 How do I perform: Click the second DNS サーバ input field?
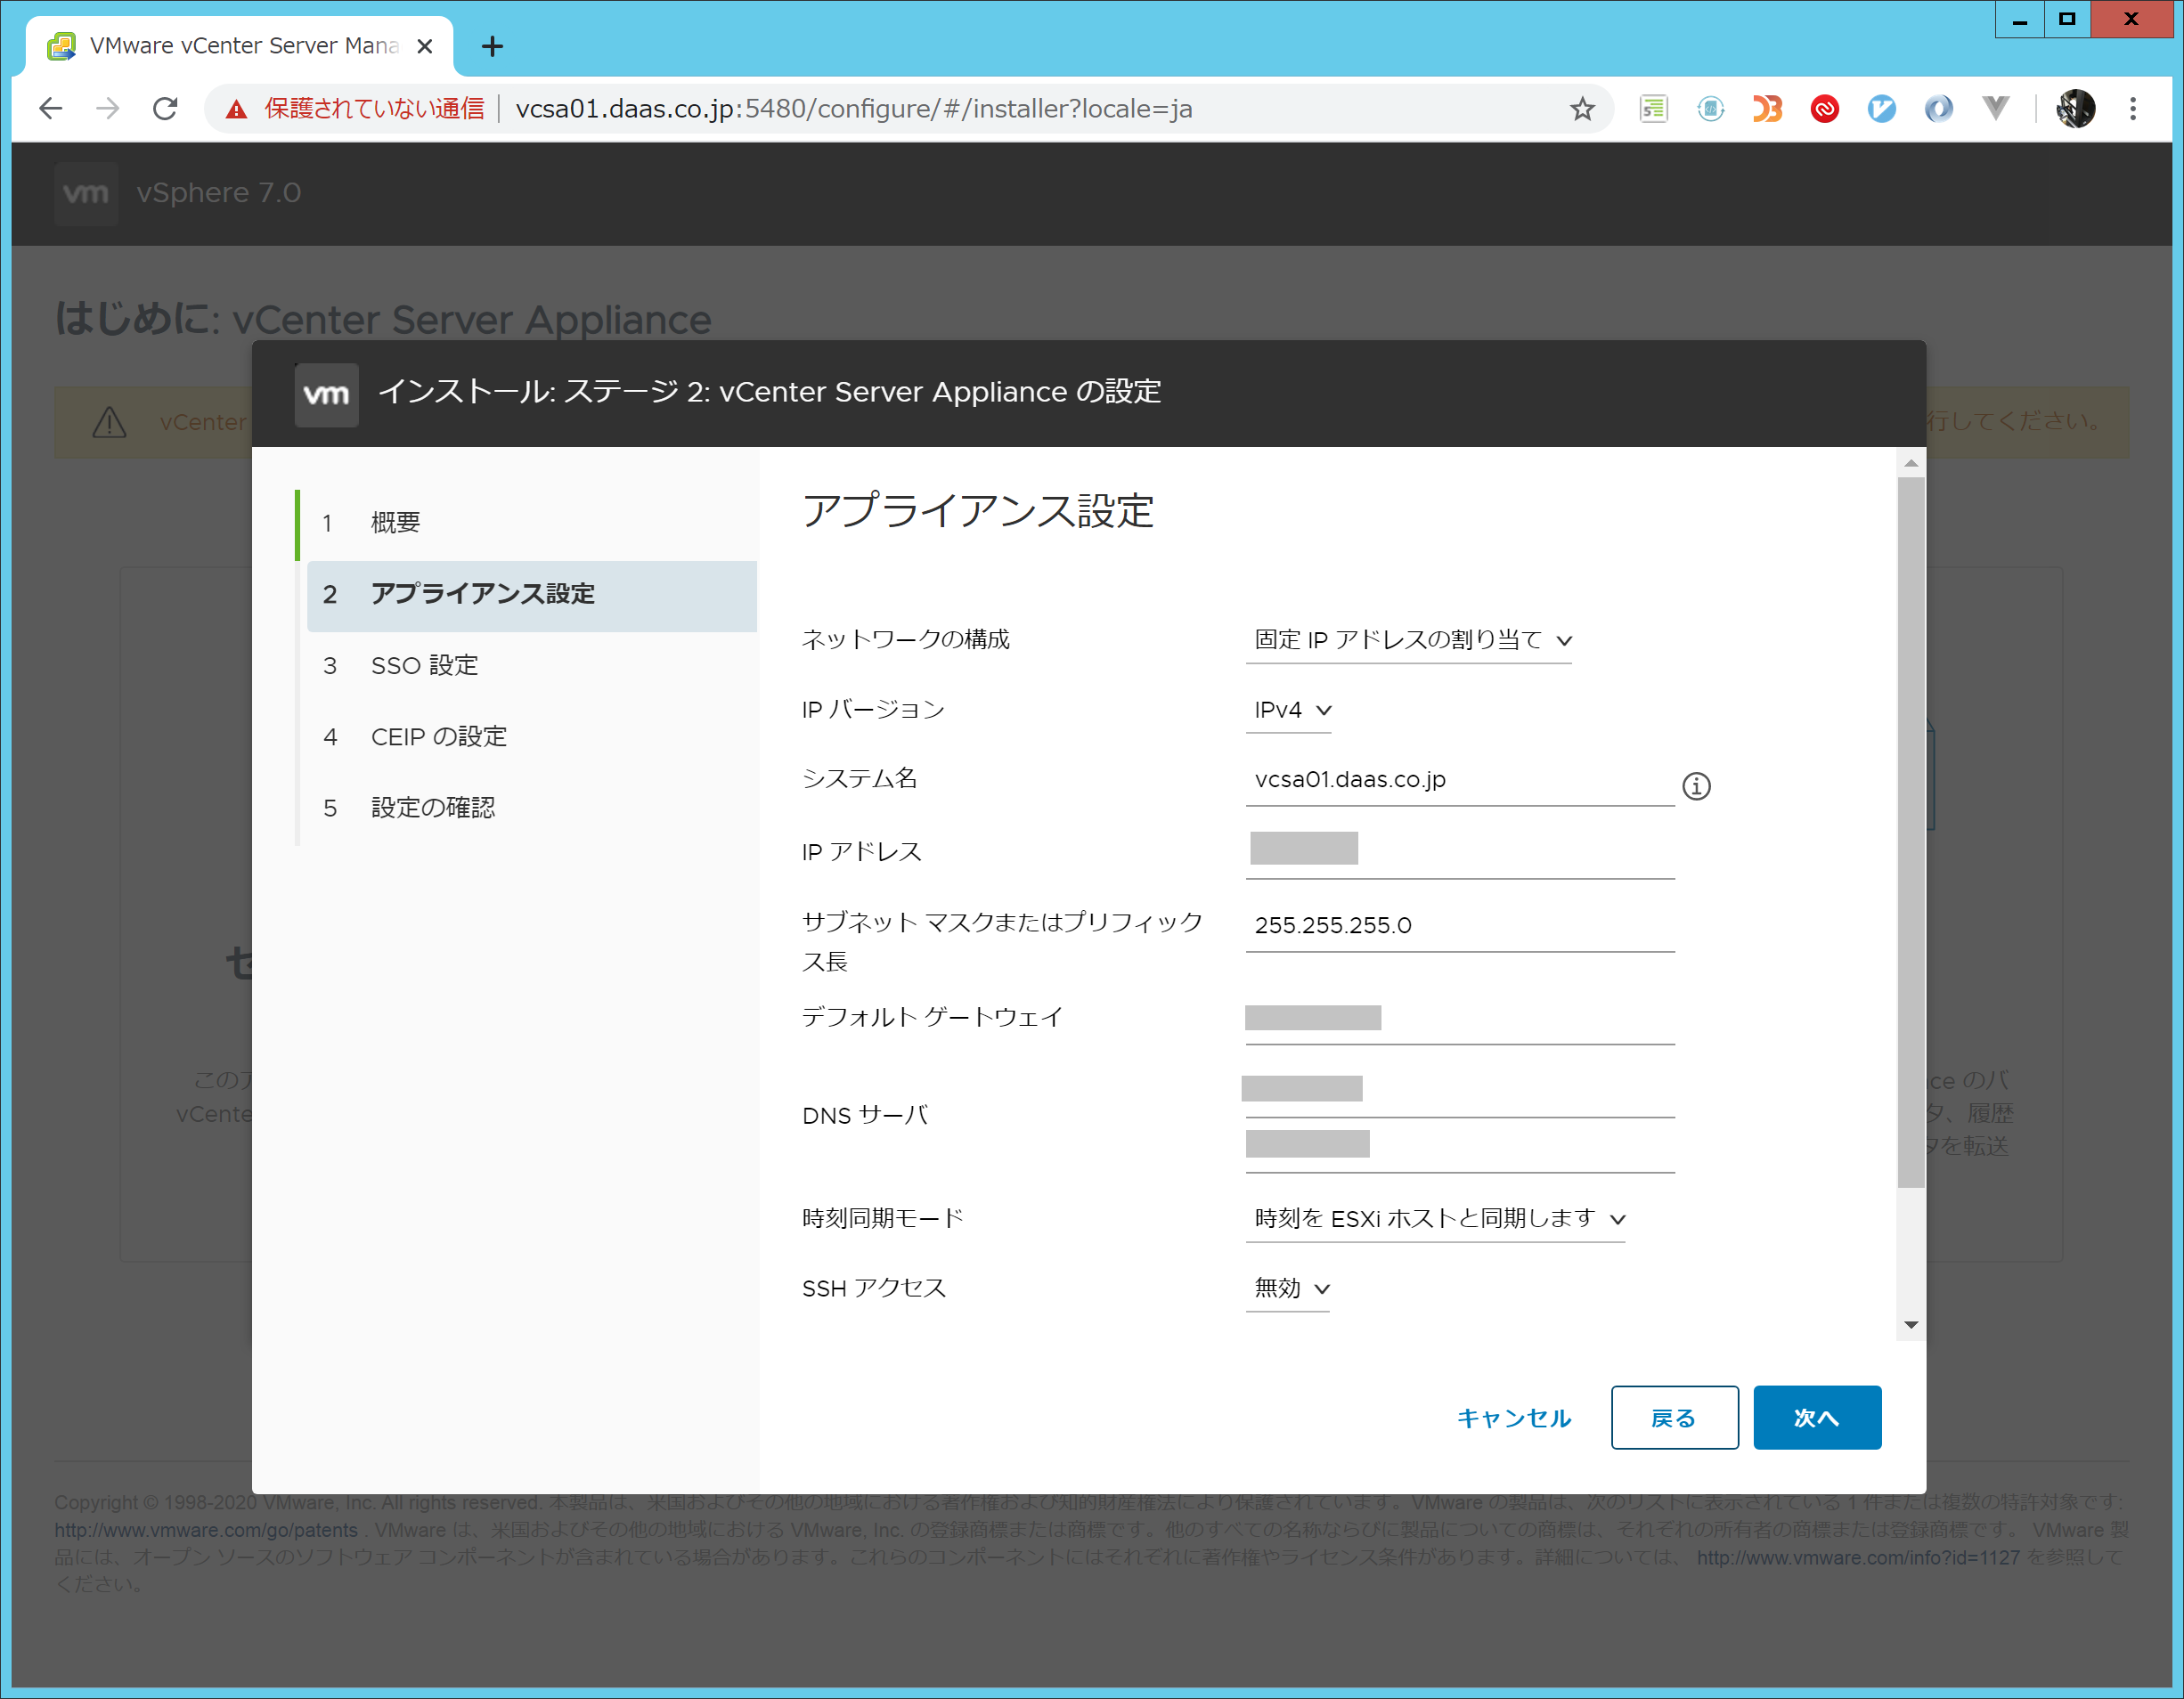1460,1147
